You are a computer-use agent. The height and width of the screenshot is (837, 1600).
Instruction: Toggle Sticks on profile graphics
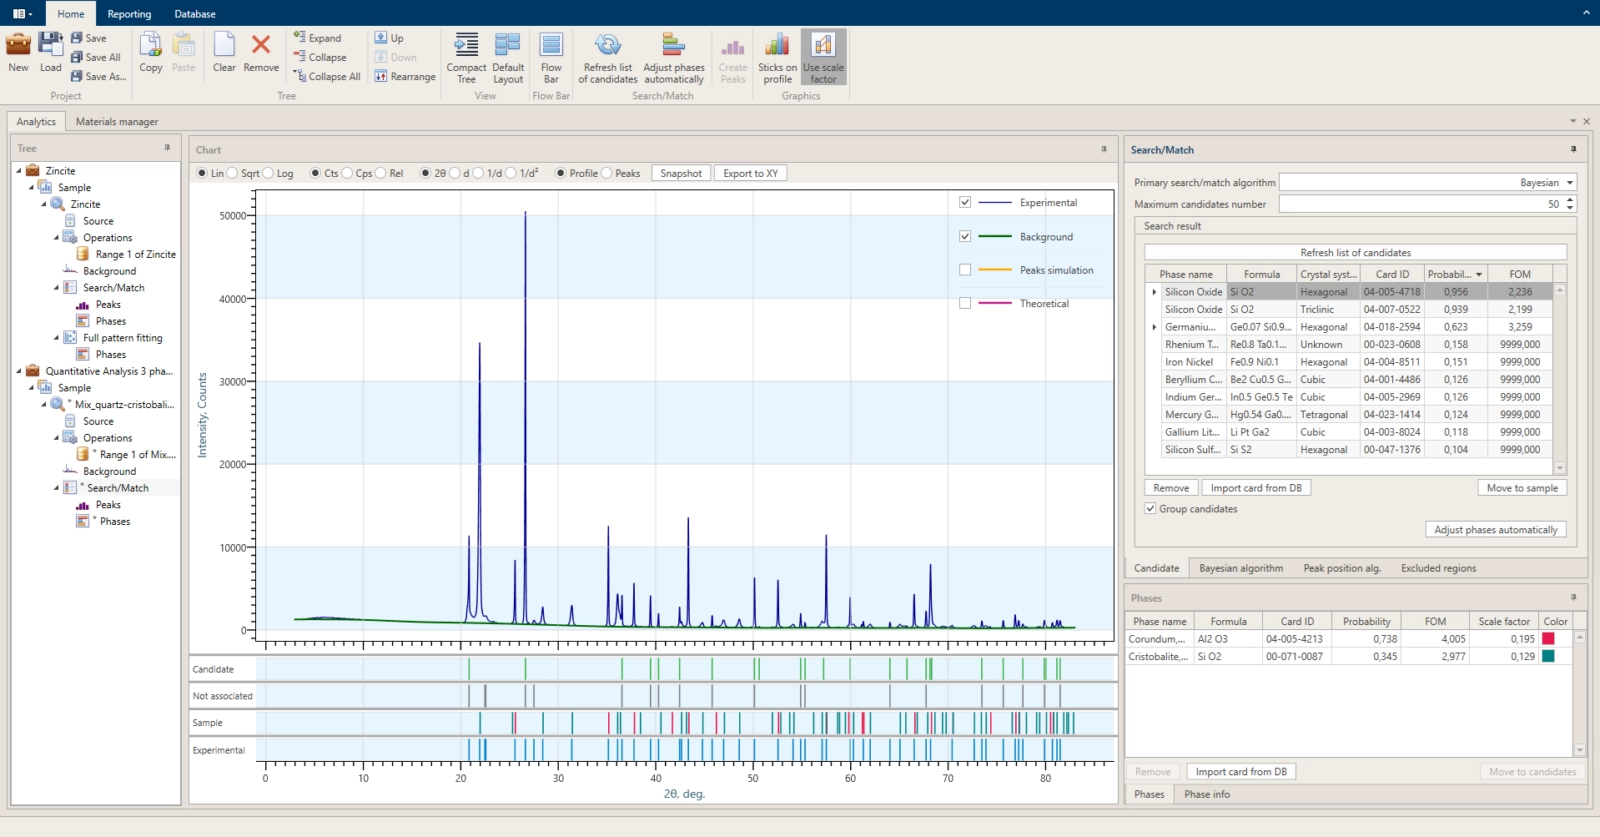777,46
